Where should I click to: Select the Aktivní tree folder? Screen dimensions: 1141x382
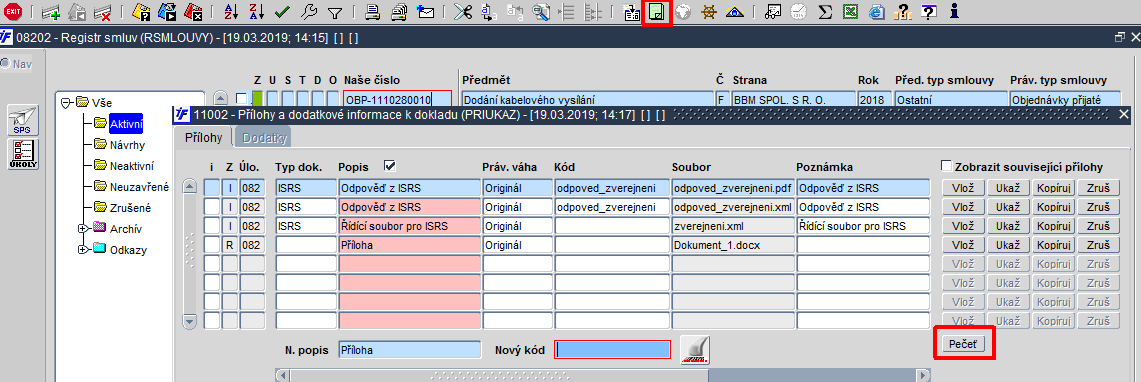click(x=127, y=124)
